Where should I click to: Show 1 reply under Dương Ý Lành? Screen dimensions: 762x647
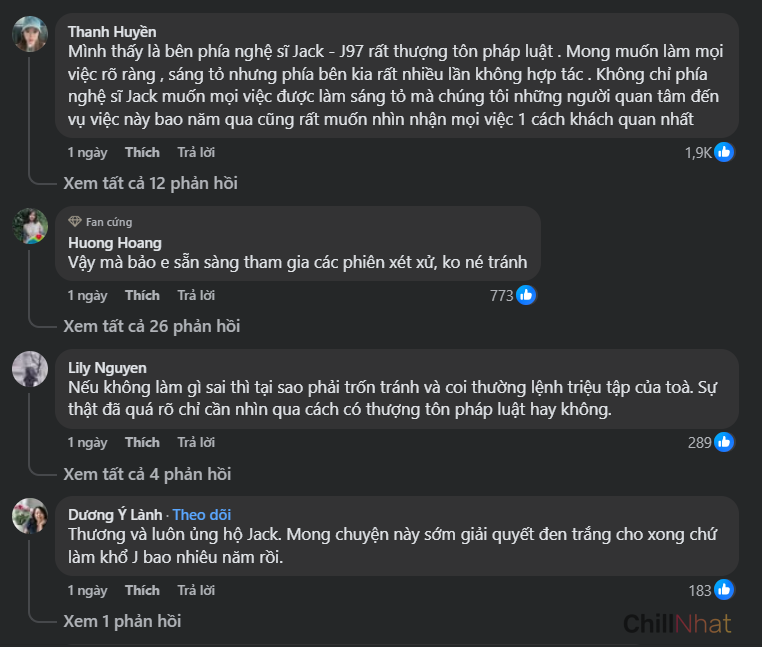pos(122,621)
